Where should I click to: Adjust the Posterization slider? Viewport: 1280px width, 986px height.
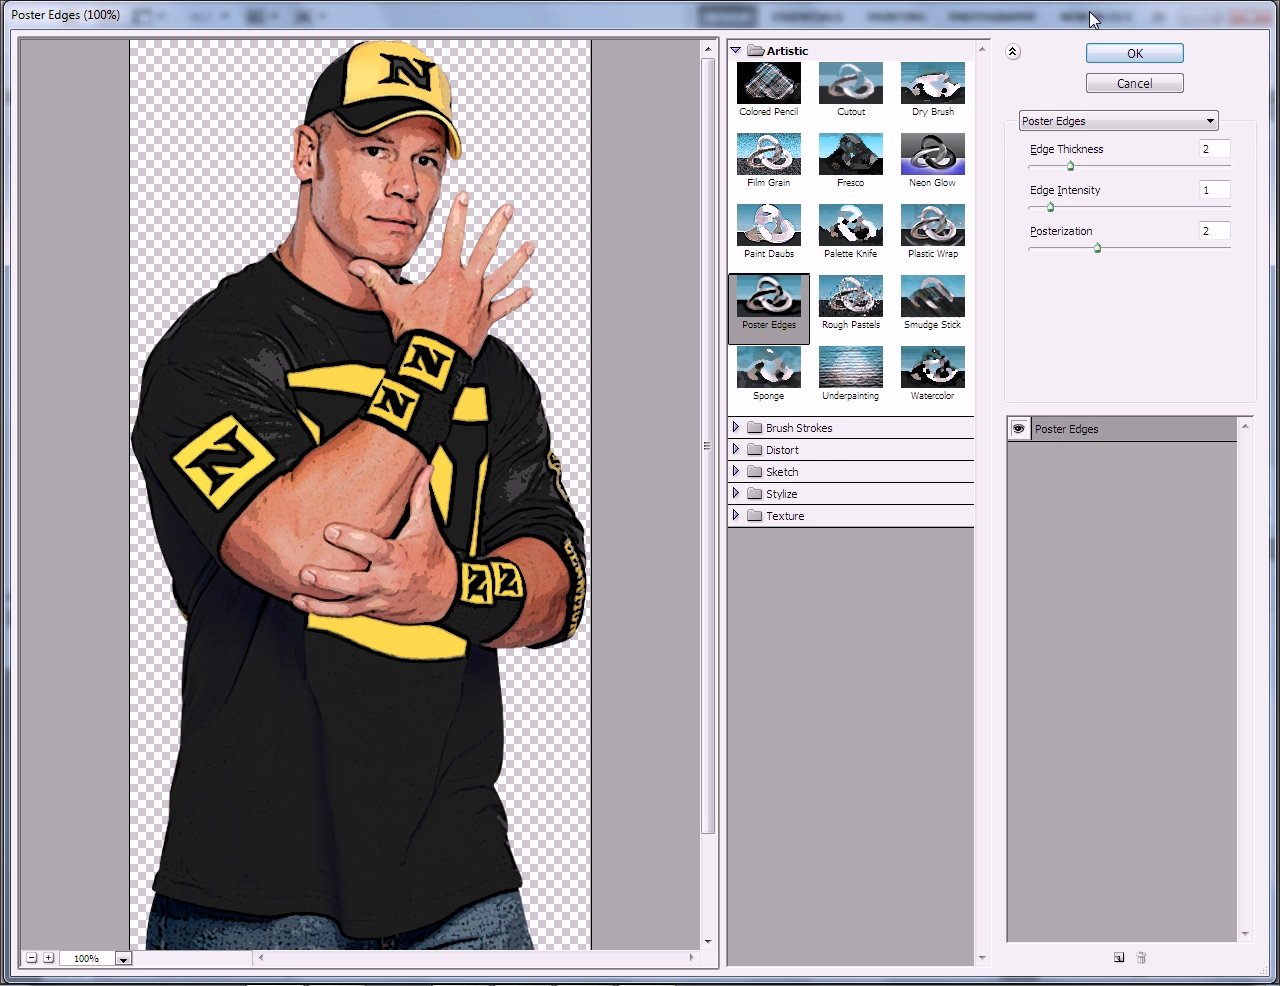[x=1097, y=248]
